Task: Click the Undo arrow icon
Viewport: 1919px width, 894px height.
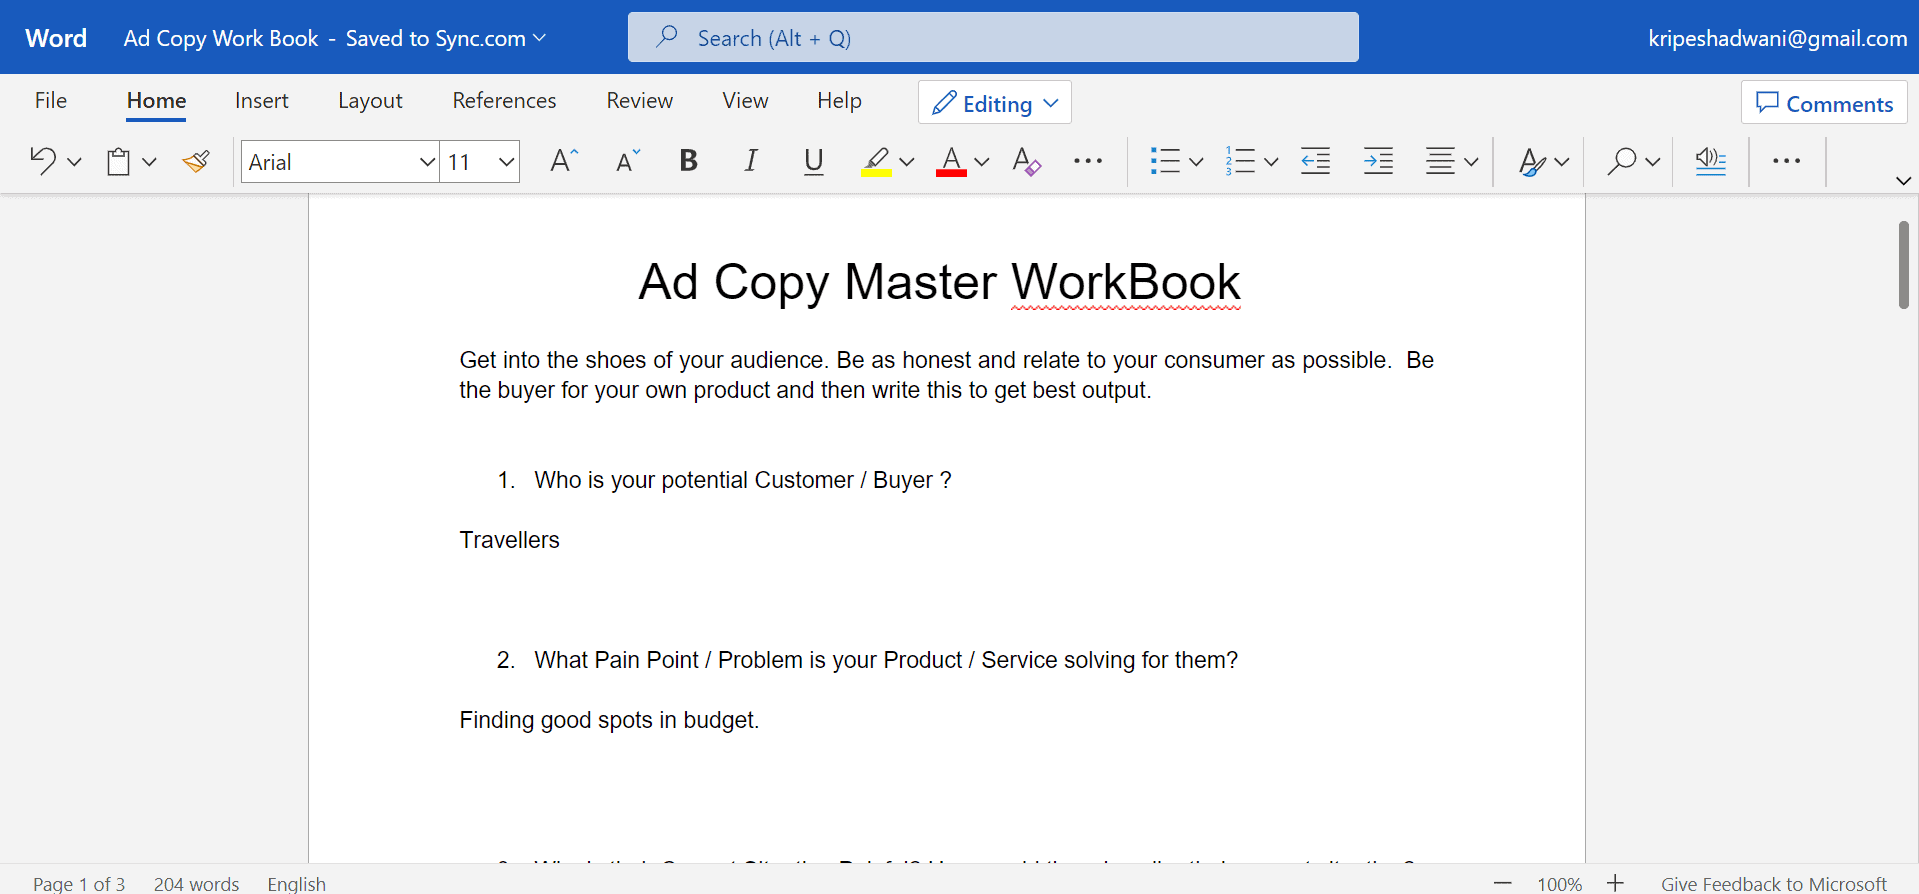Action: click(x=43, y=161)
